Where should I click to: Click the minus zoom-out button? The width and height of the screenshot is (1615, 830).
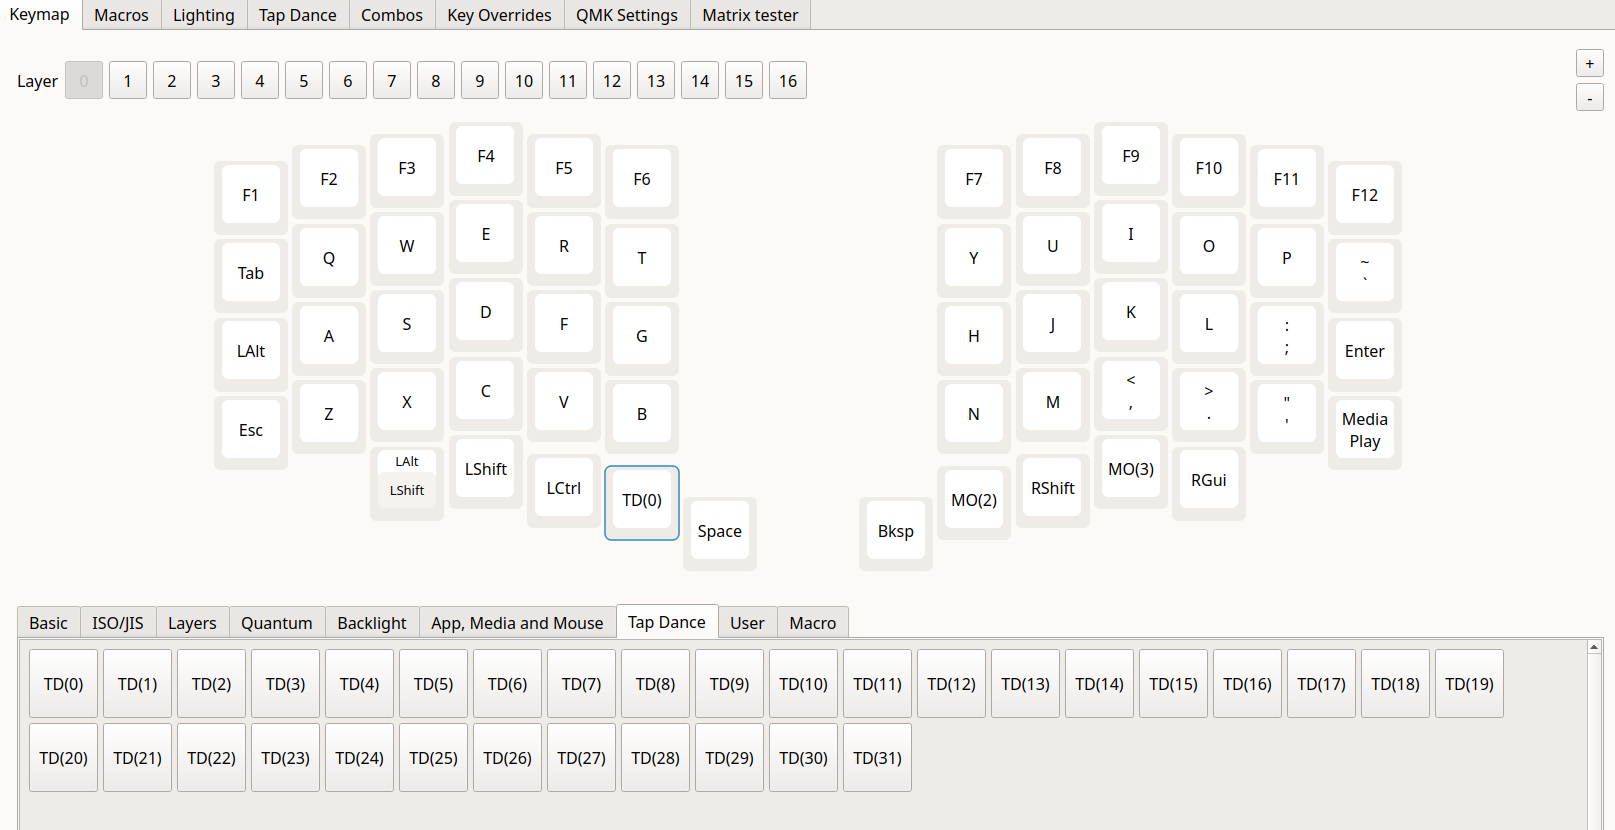(x=1589, y=98)
